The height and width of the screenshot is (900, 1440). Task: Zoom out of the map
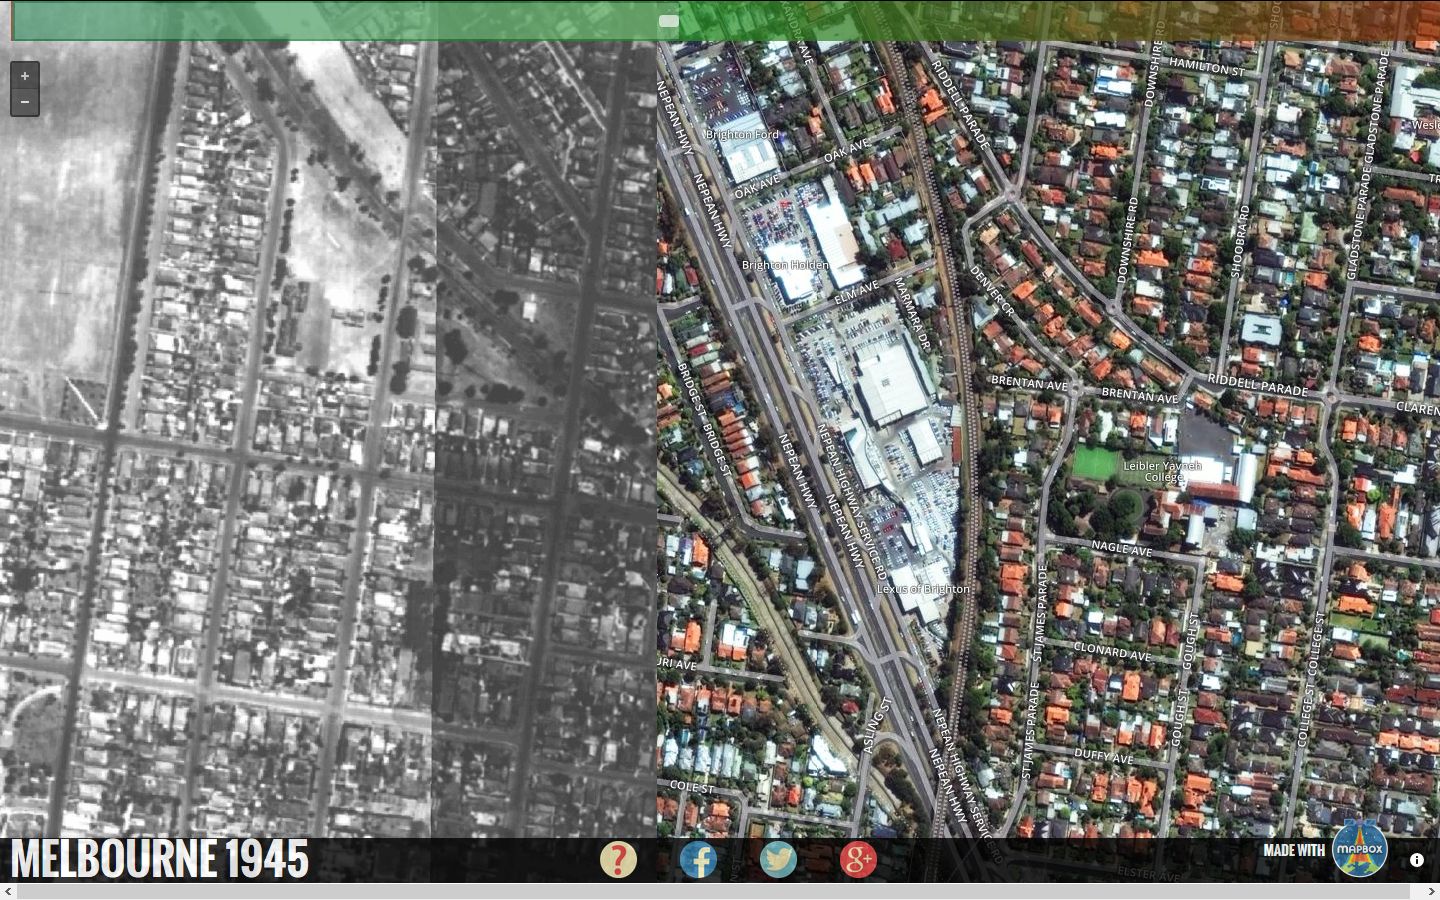pos(25,102)
